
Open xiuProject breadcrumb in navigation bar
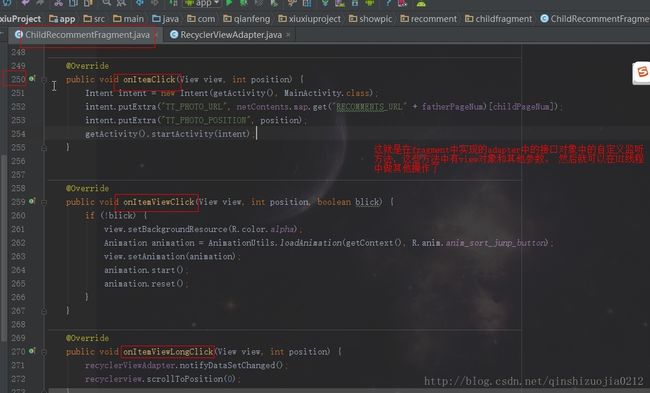[20, 19]
